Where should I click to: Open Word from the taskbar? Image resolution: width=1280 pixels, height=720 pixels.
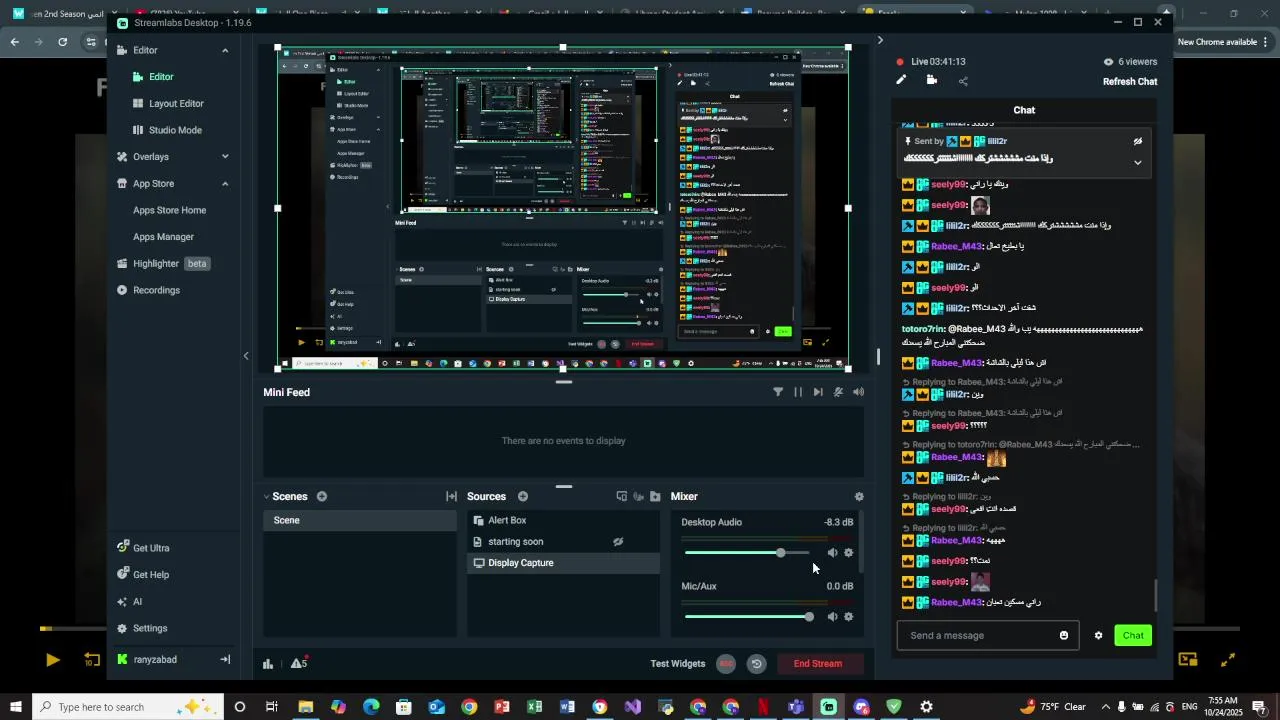click(x=568, y=707)
